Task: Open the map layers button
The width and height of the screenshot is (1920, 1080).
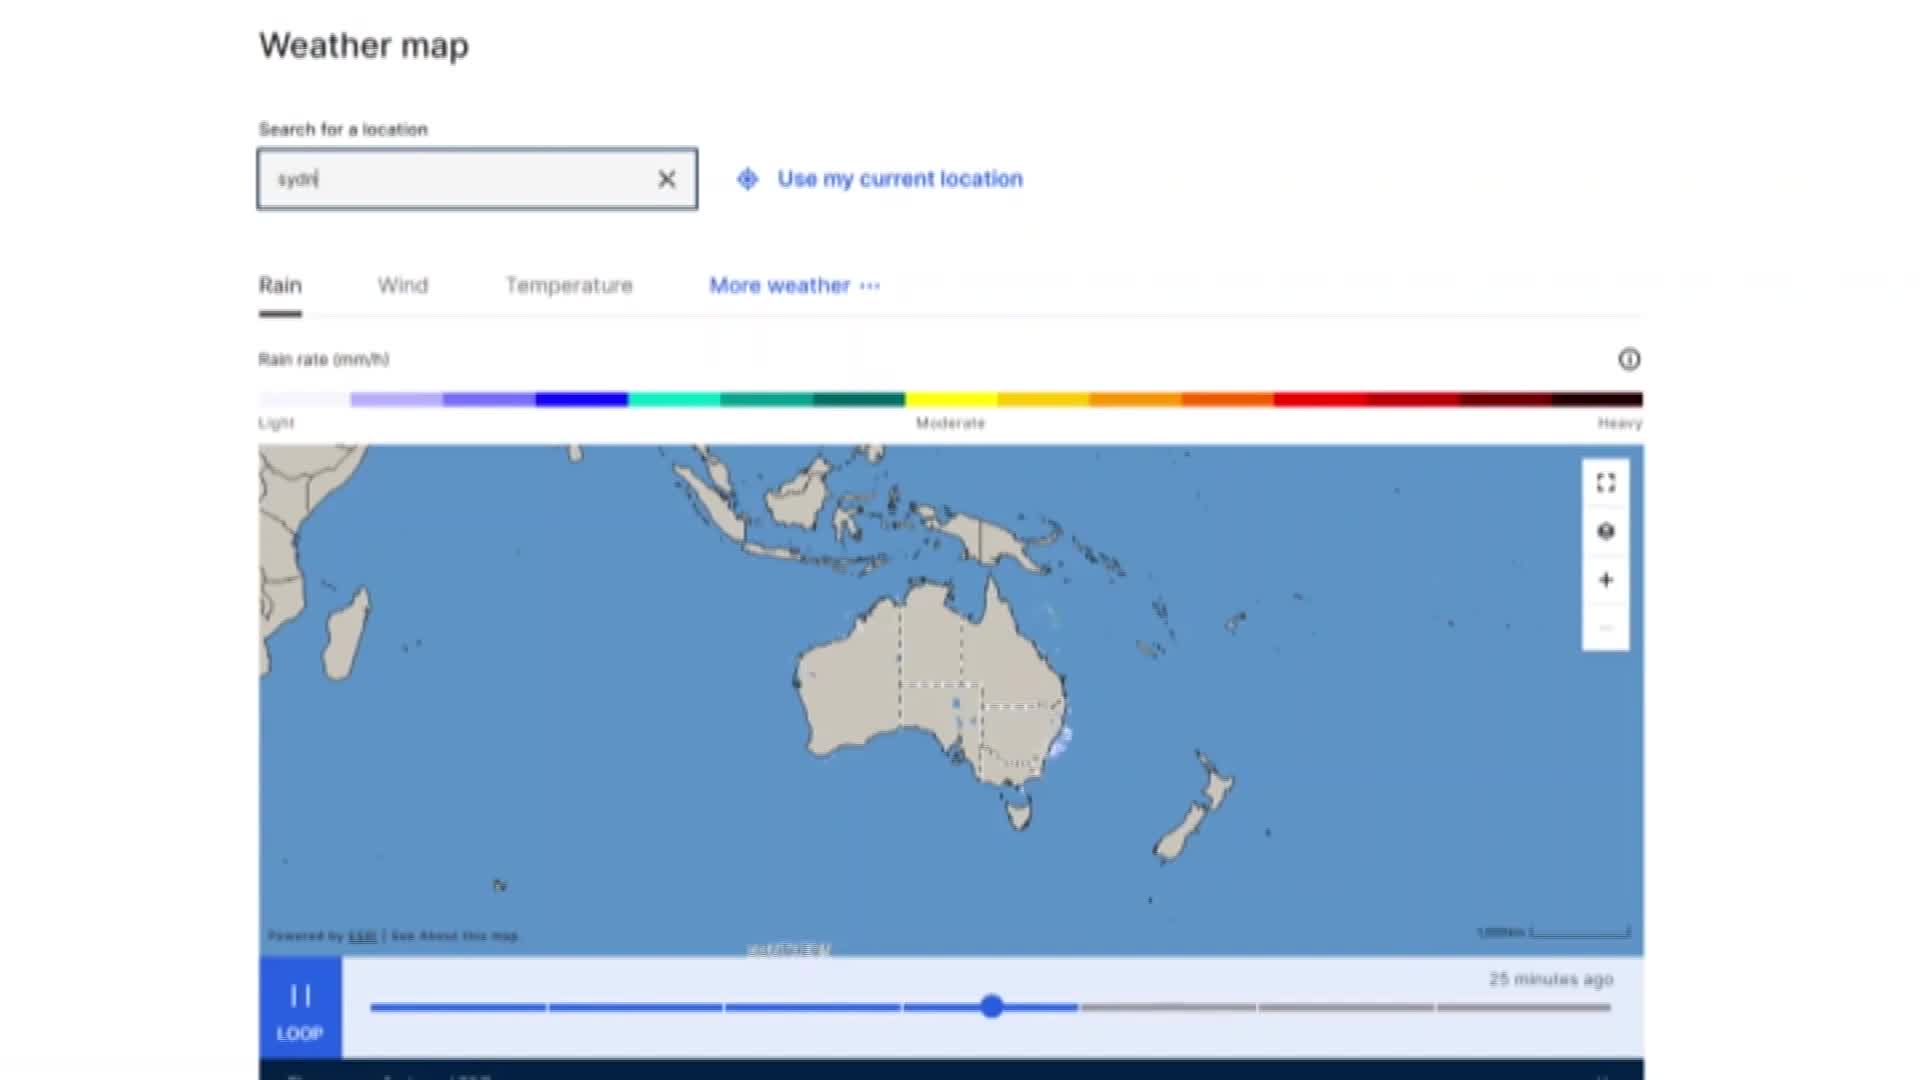Action: (x=1606, y=531)
